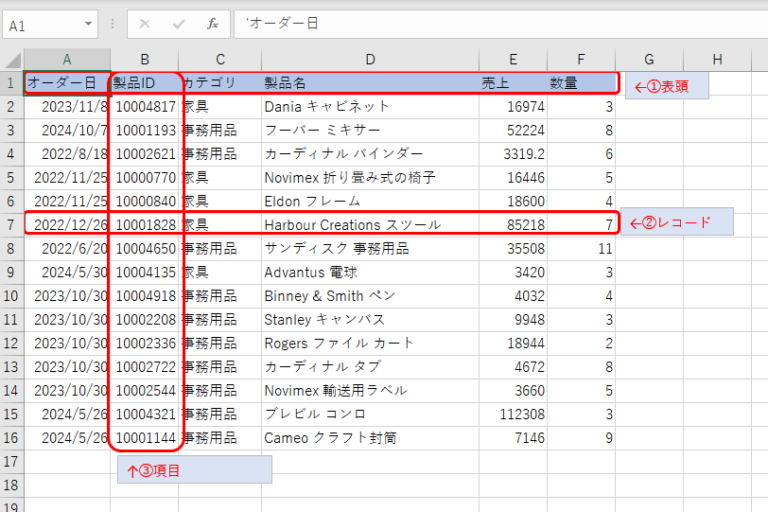The width and height of the screenshot is (768, 512).
Task: Select column B header
Action: point(145,59)
